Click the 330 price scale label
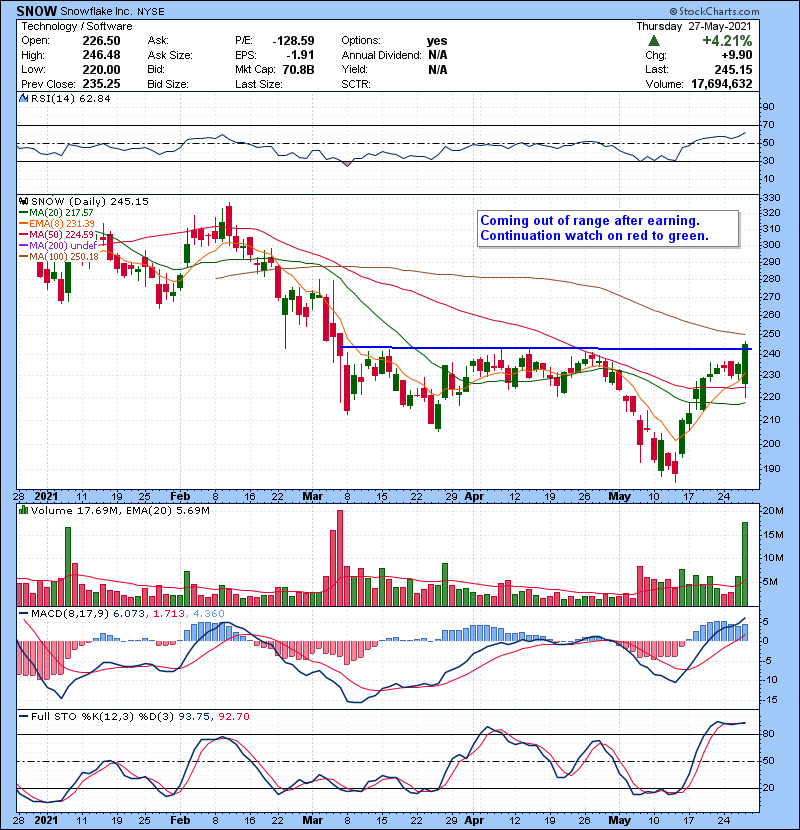The image size is (800, 830). click(772, 197)
